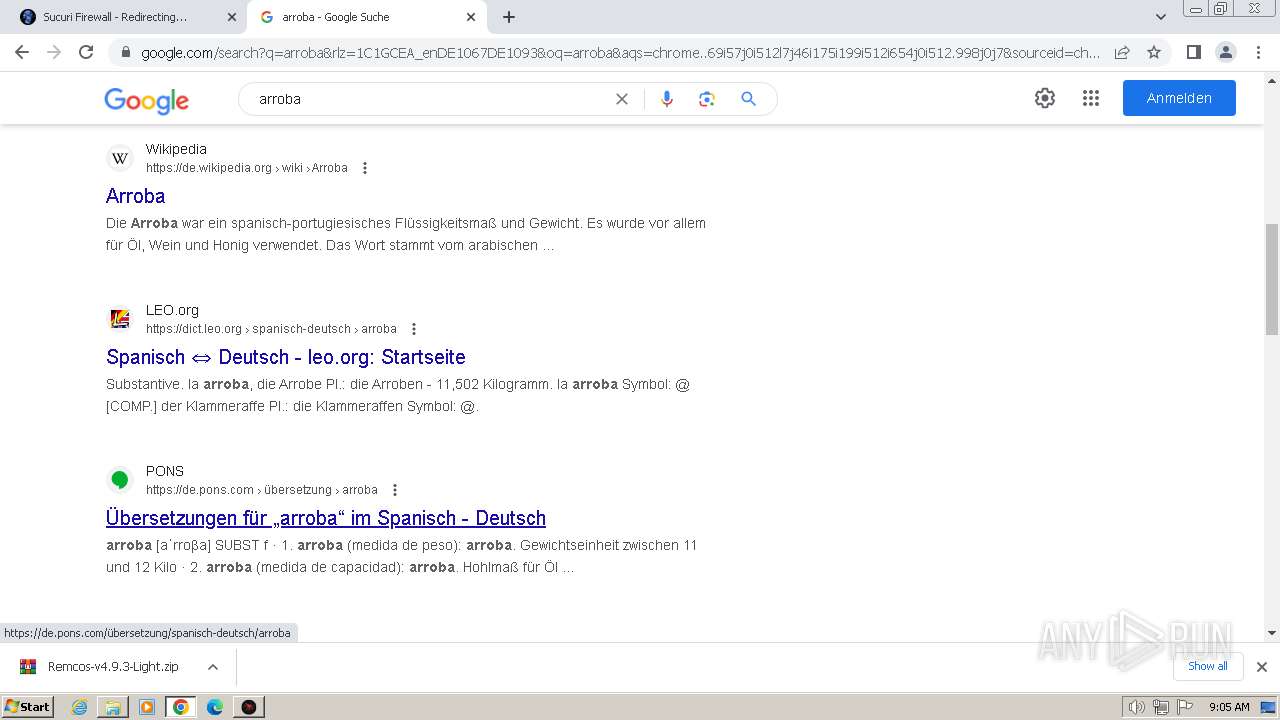Open the Chrome profile avatar
This screenshot has width=1280, height=720.
coord(1225,52)
